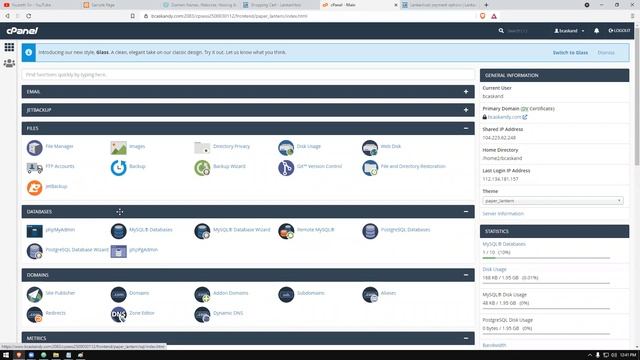Open the Dynamic DNS icon
Viewport: 640px width, 360px height.
pyautogui.click(x=202, y=314)
